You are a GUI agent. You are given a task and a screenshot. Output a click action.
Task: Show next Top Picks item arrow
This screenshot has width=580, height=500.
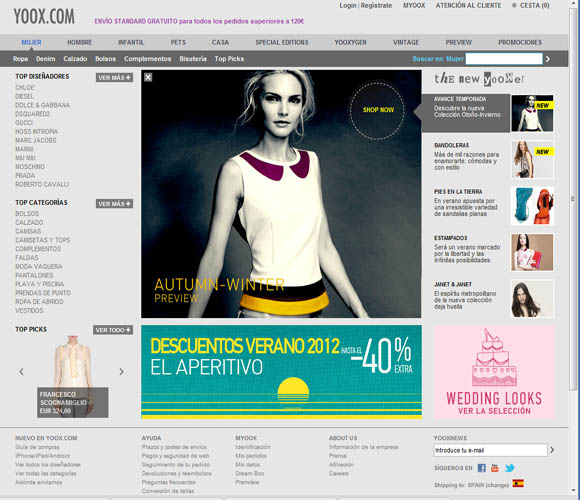click(121, 372)
